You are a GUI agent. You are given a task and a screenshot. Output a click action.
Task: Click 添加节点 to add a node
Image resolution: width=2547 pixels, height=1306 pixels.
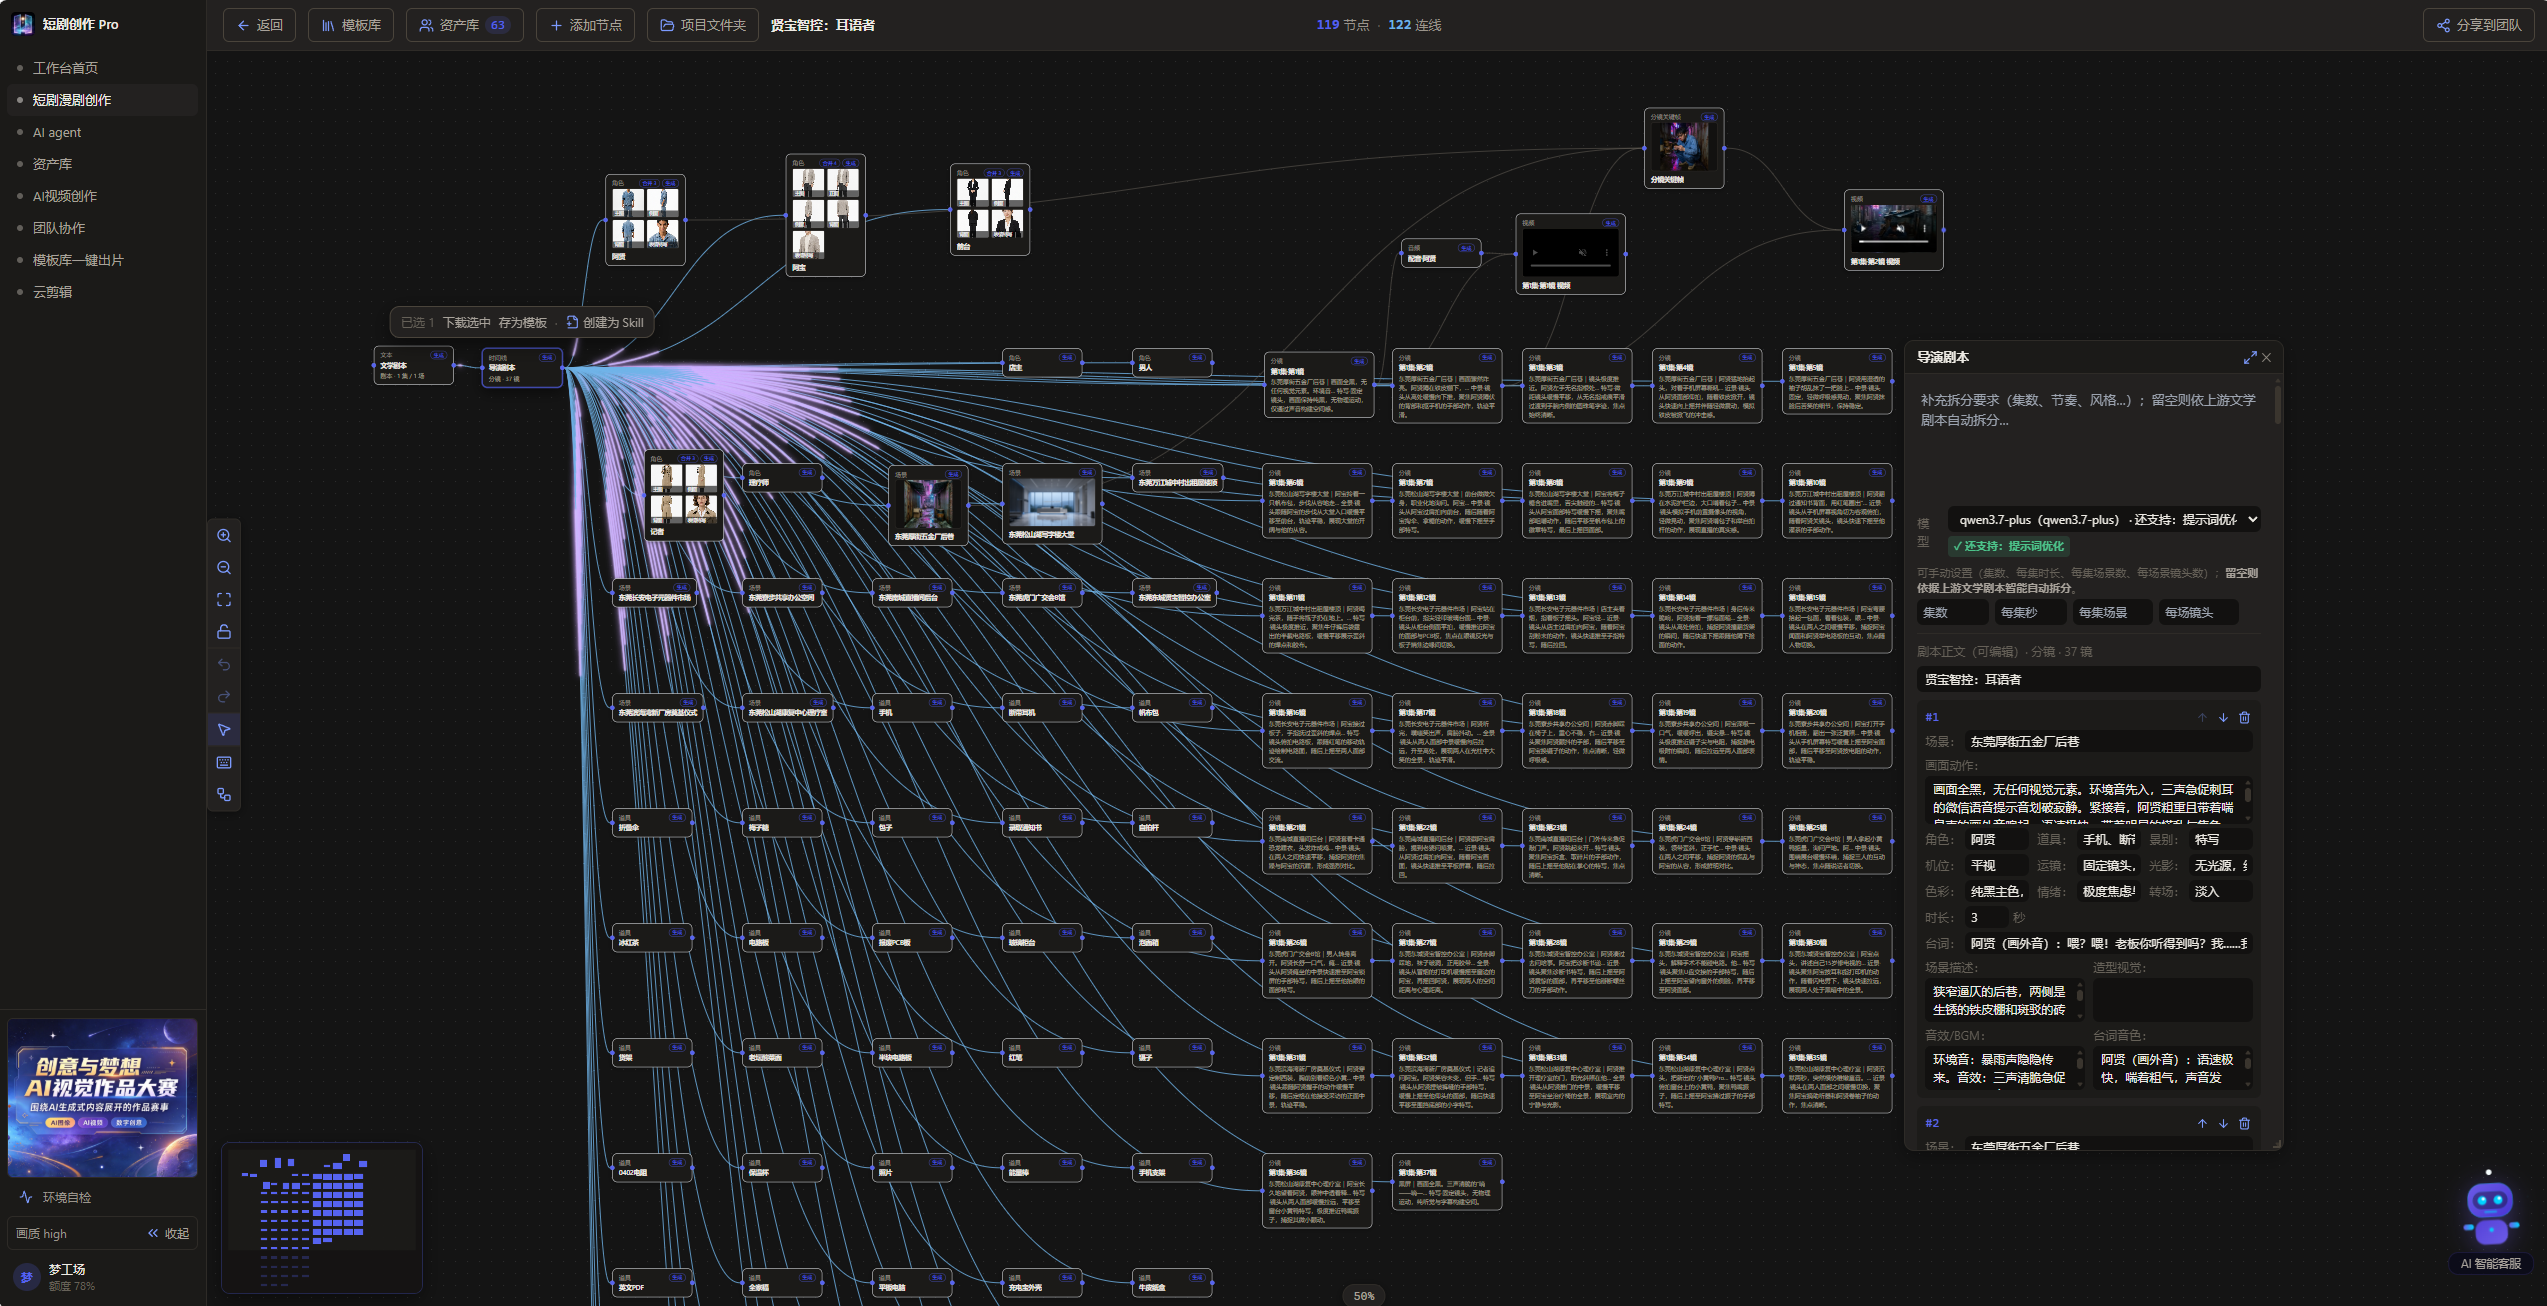(x=586, y=25)
